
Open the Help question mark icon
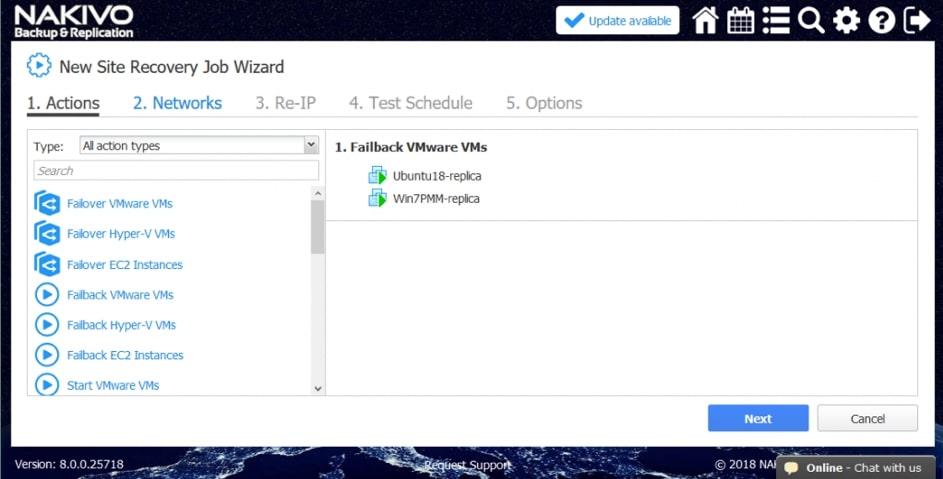(881, 21)
